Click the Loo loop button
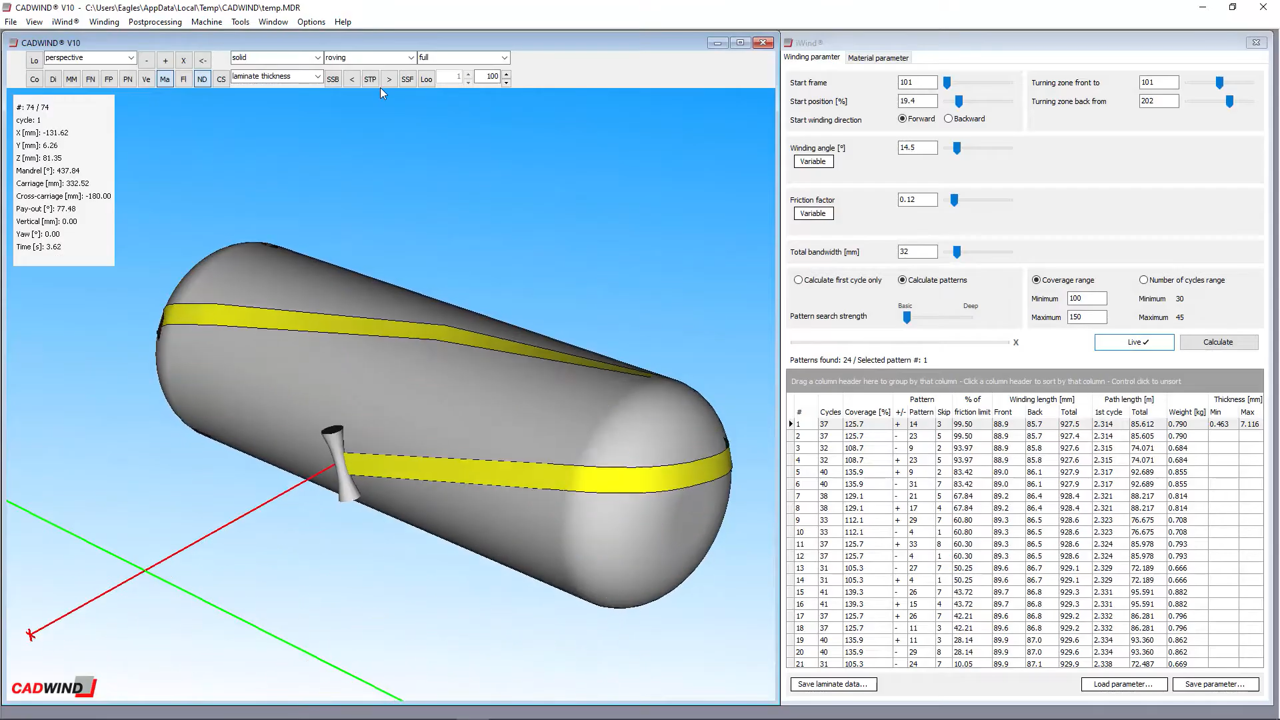1280x720 pixels. tap(426, 79)
